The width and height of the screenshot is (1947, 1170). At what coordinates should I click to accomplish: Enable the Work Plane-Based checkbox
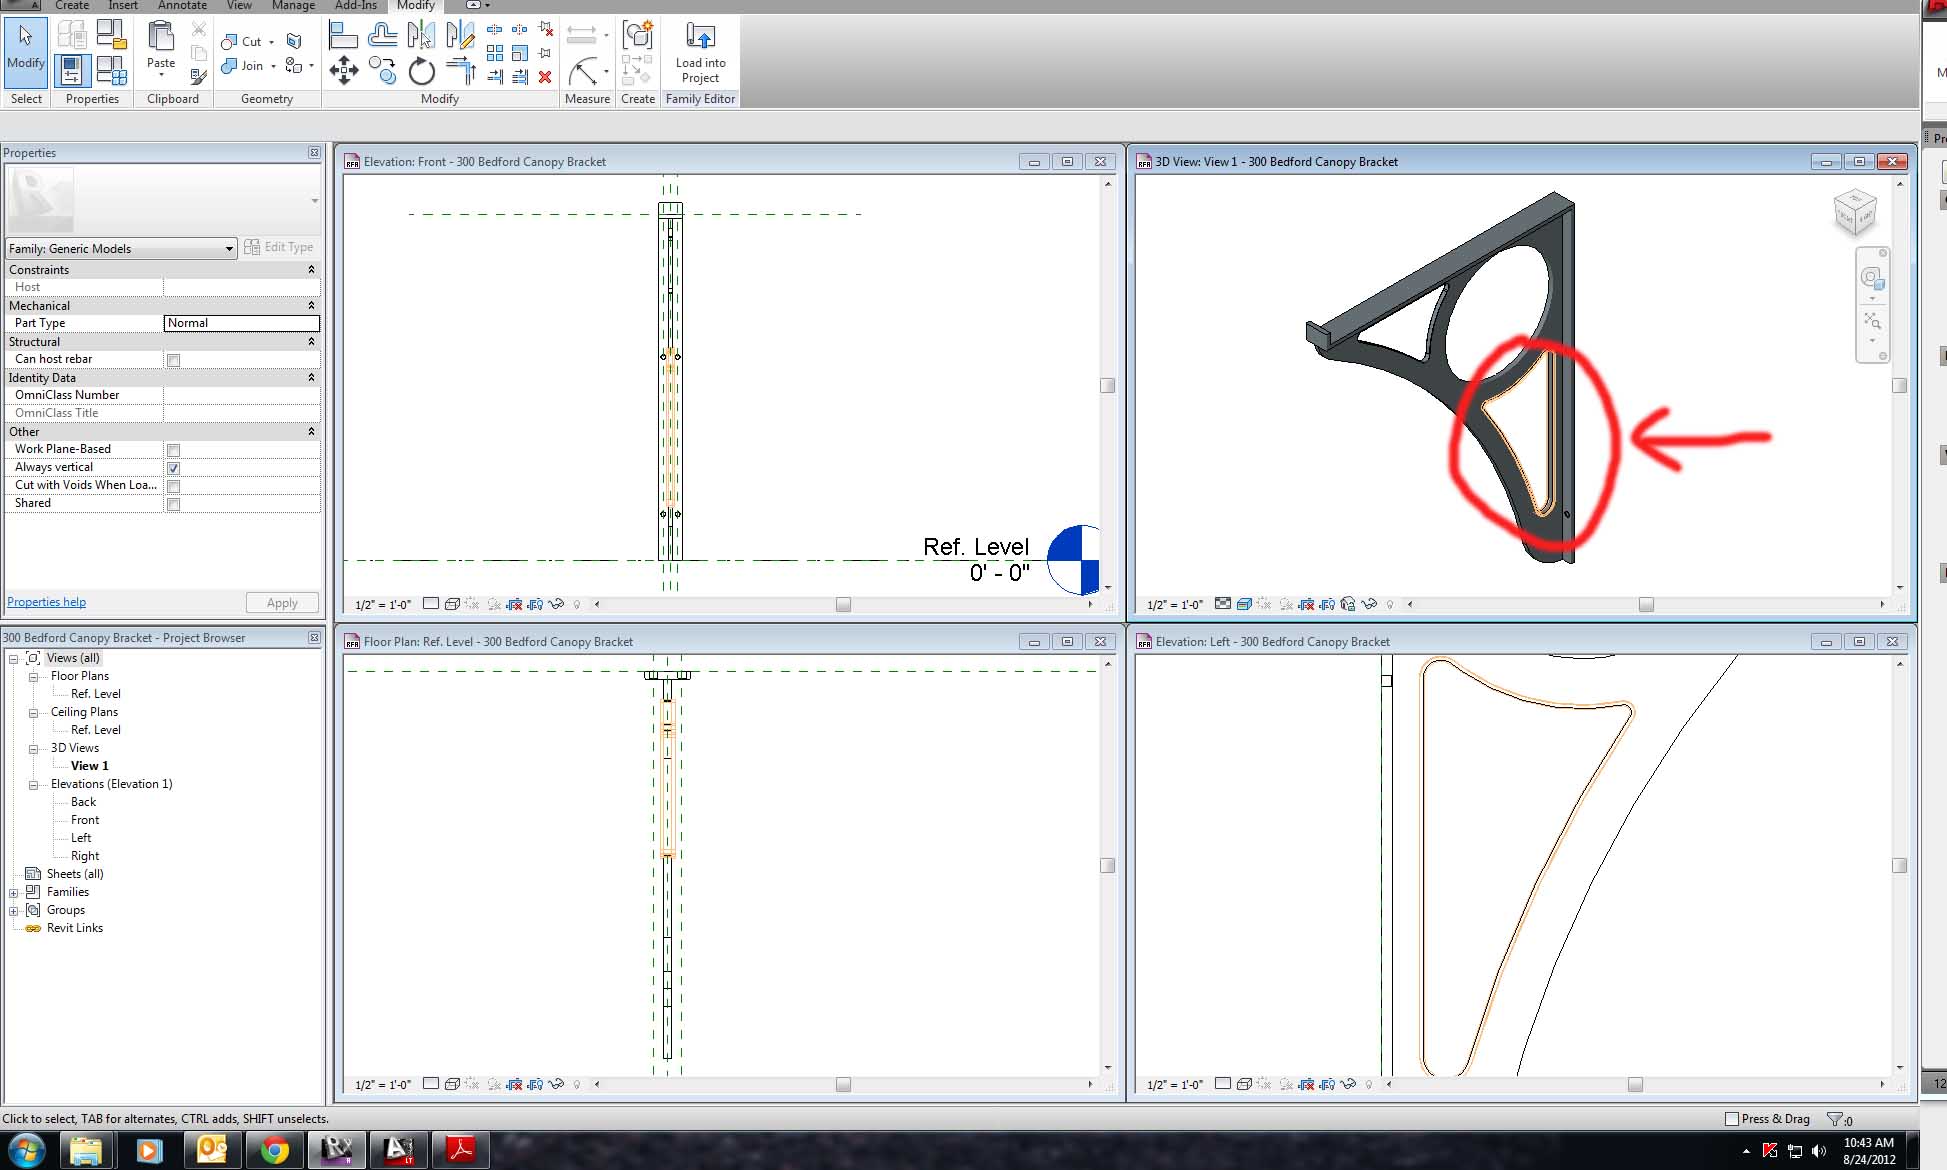(174, 450)
